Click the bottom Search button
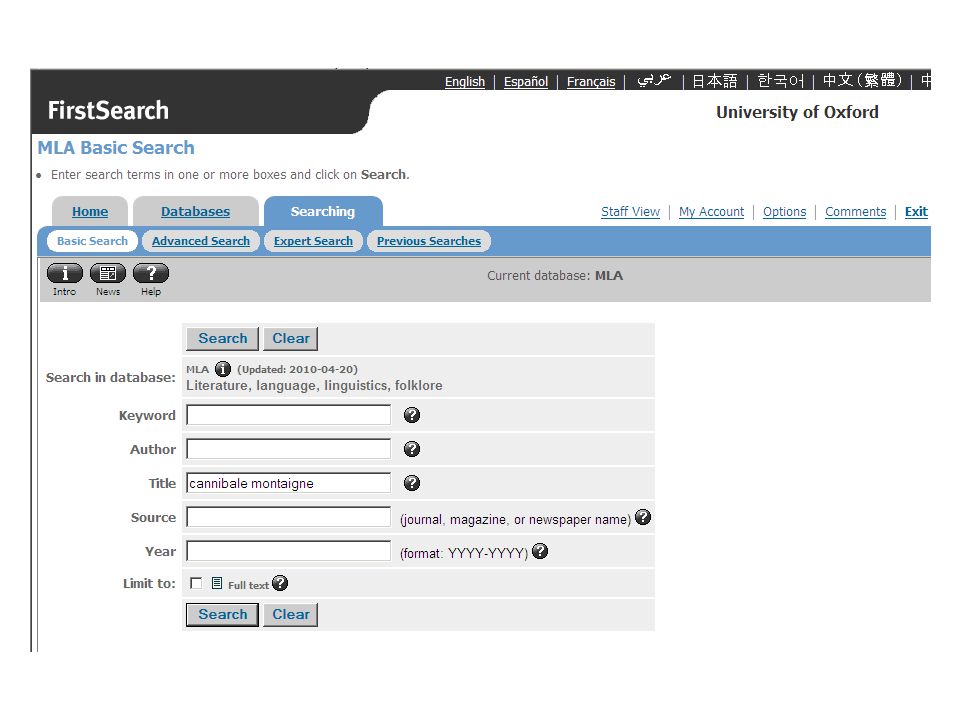This screenshot has height=720, width=960. [x=222, y=615]
